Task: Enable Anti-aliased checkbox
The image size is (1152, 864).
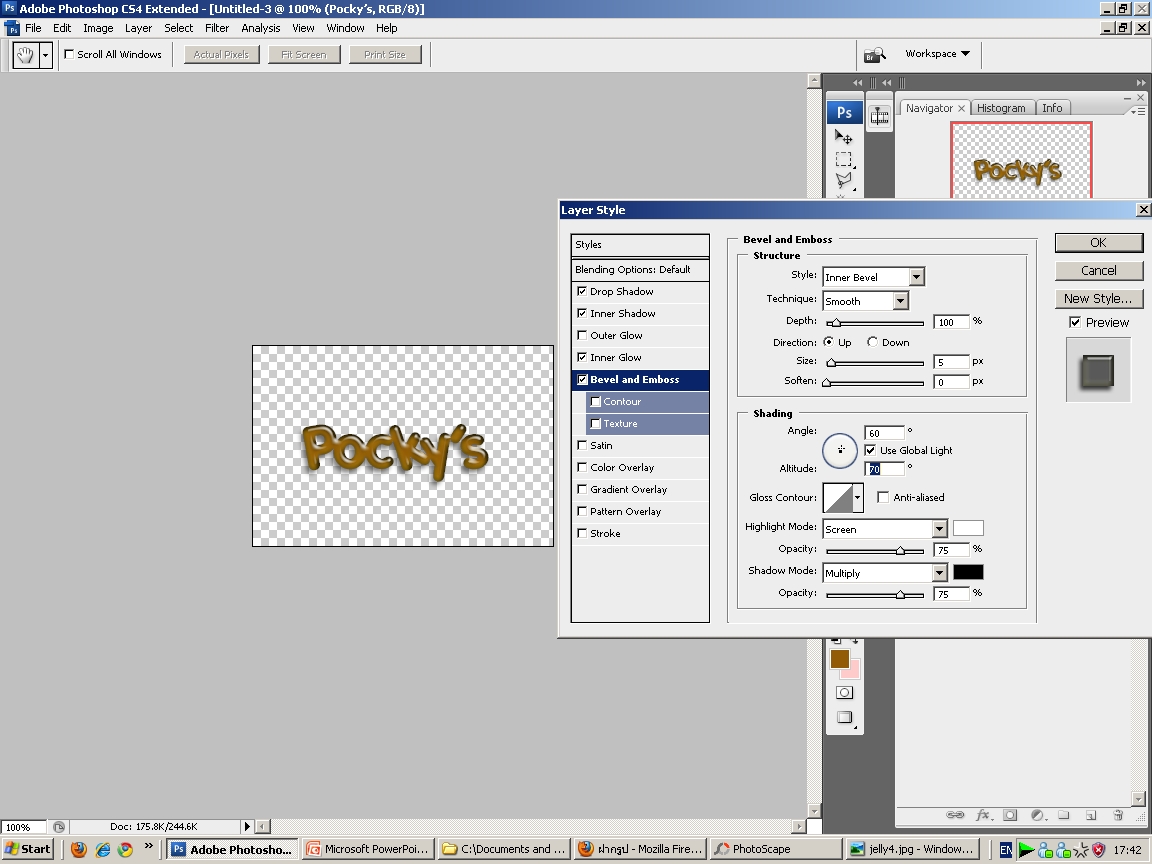Action: [x=883, y=497]
